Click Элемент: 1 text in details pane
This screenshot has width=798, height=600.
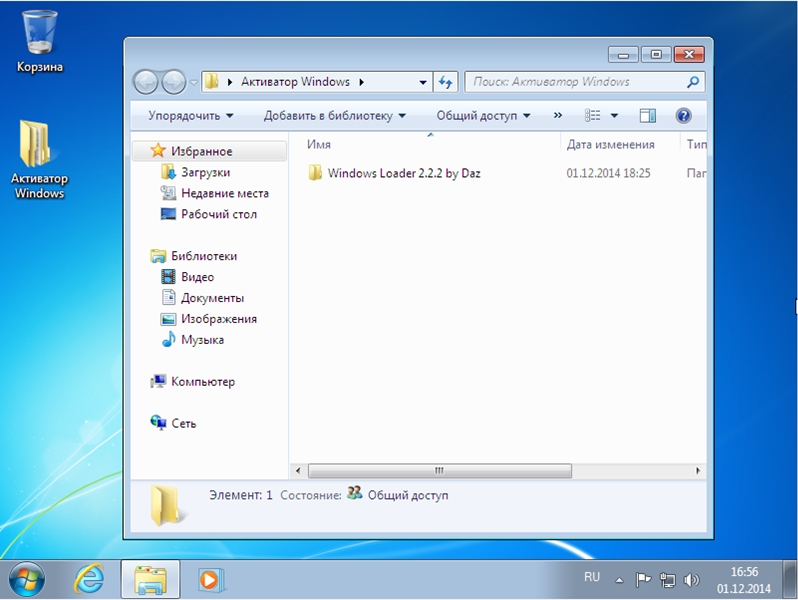point(241,495)
